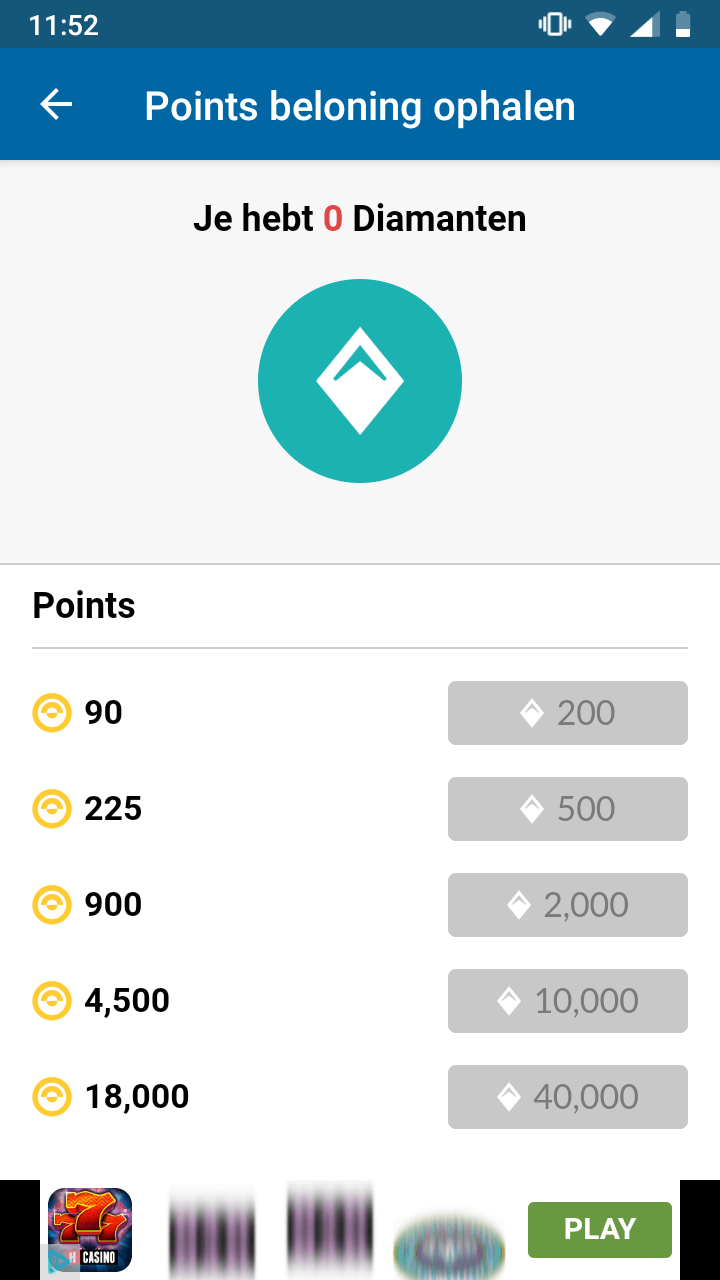This screenshot has height=1280, width=720.
Task: Tap the back arrow icon
Action: pyautogui.click(x=56, y=105)
